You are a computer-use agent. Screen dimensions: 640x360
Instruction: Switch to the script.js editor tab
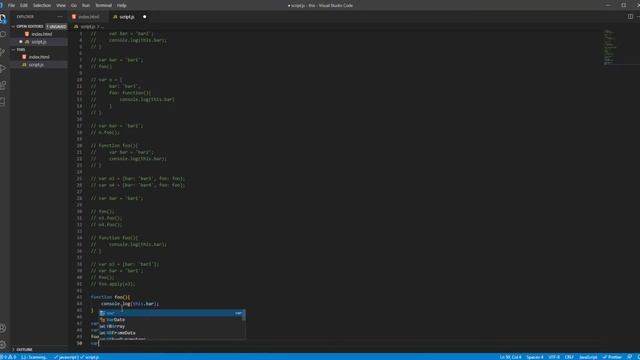pos(130,17)
